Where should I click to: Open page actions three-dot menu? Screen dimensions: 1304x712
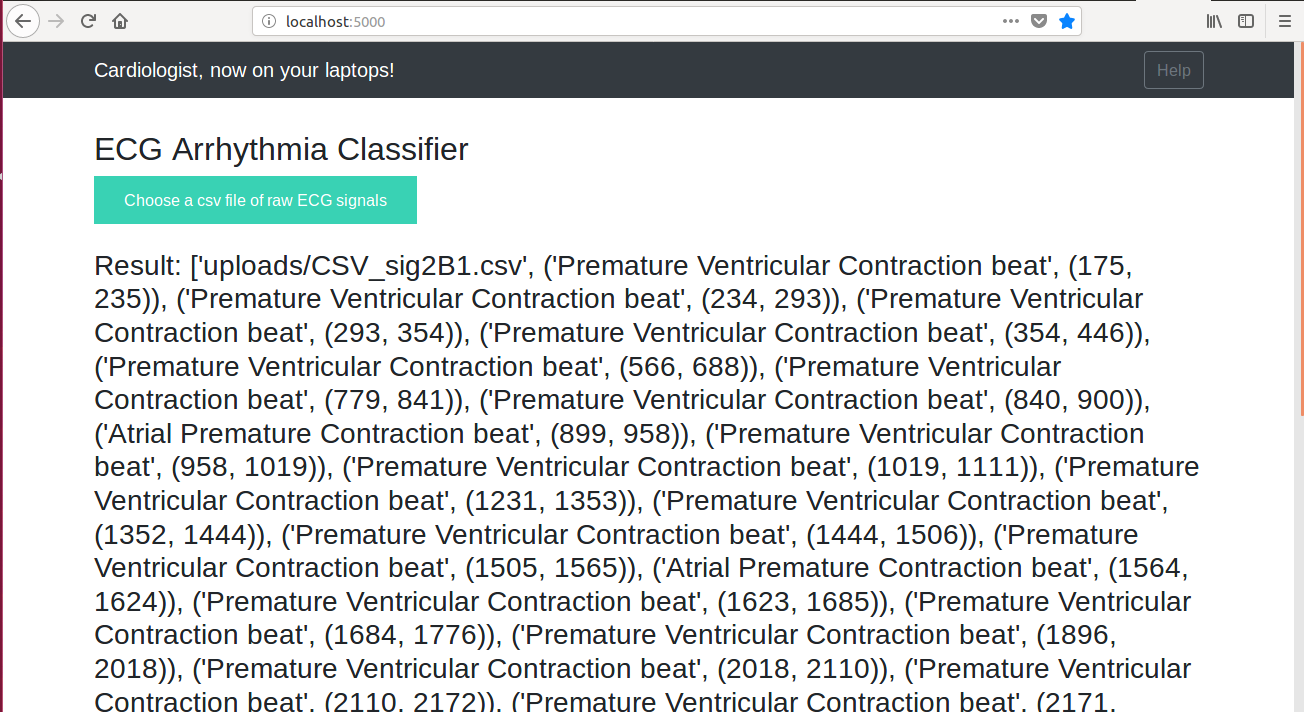pyautogui.click(x=1011, y=21)
